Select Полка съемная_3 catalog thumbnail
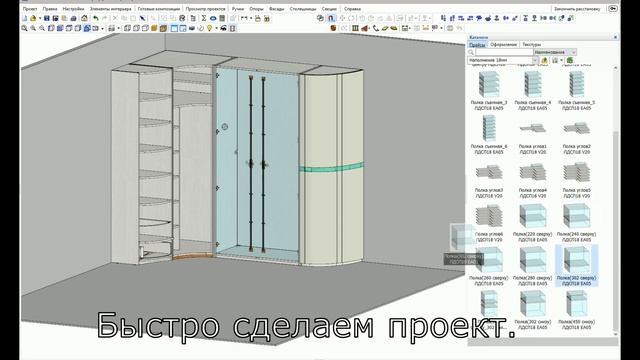The height and width of the screenshot is (360, 640). (x=489, y=84)
